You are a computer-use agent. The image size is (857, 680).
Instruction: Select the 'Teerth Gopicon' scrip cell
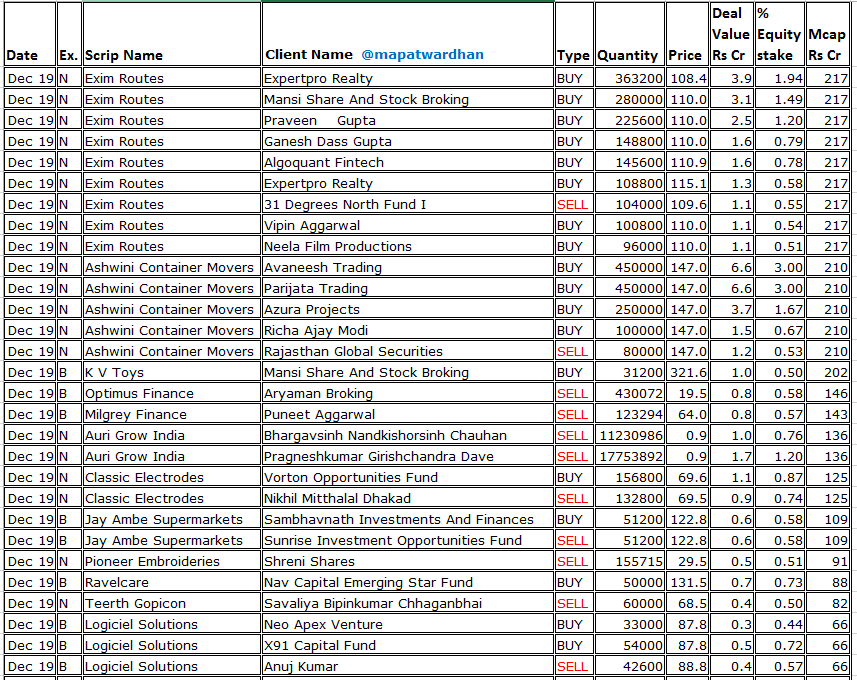(172, 603)
